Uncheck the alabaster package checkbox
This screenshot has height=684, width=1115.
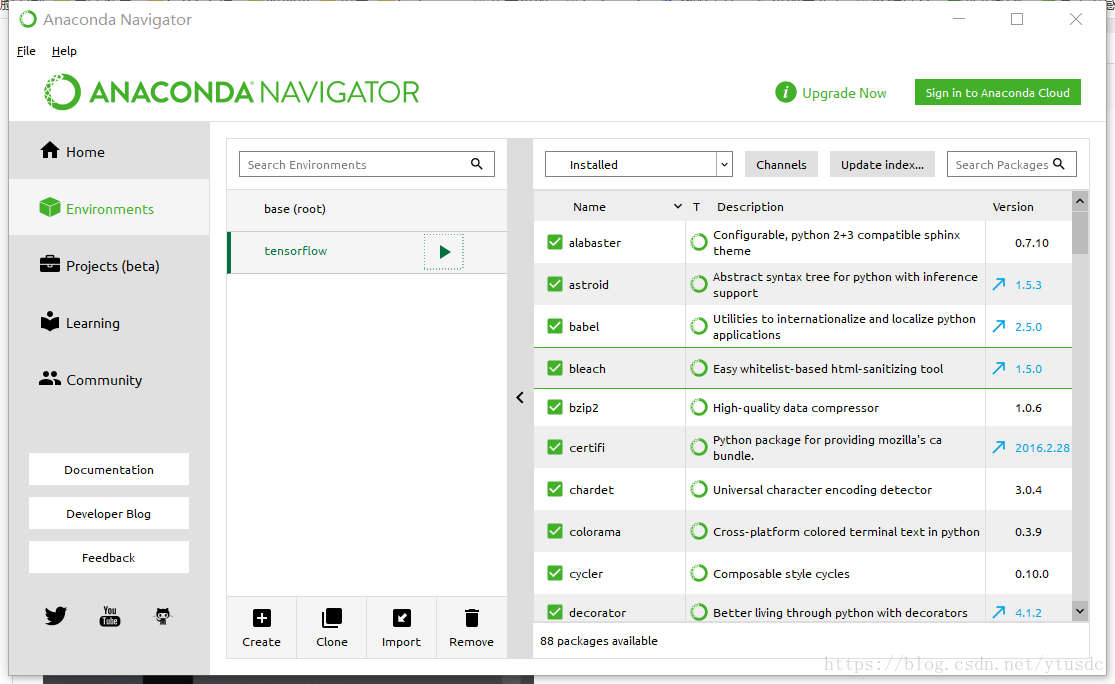pyautogui.click(x=555, y=242)
